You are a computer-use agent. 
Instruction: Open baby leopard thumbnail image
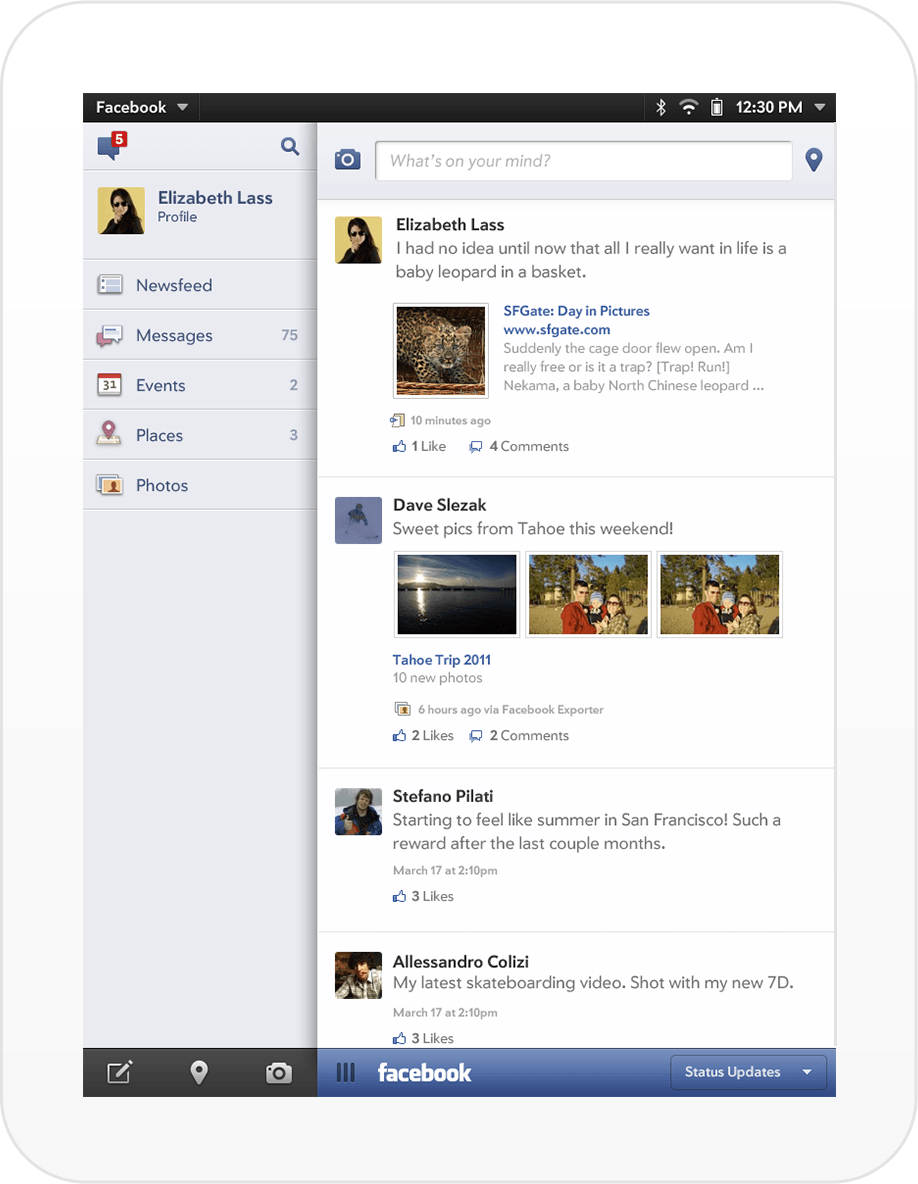click(441, 350)
